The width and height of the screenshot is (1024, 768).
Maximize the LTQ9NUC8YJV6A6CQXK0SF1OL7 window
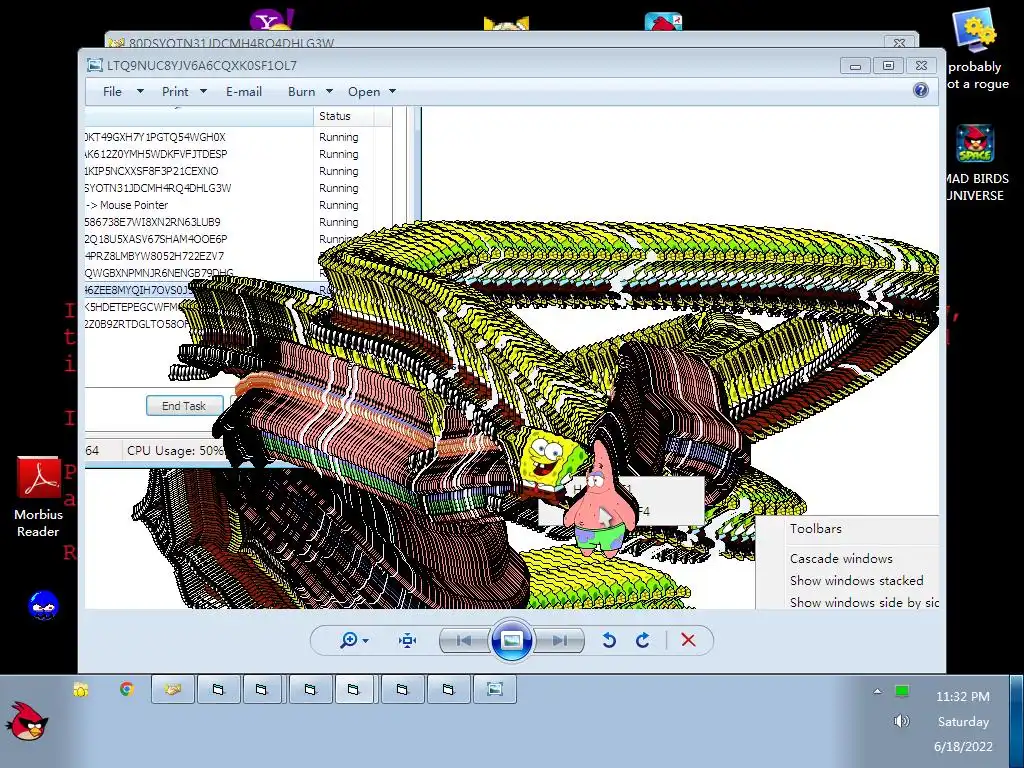point(888,65)
